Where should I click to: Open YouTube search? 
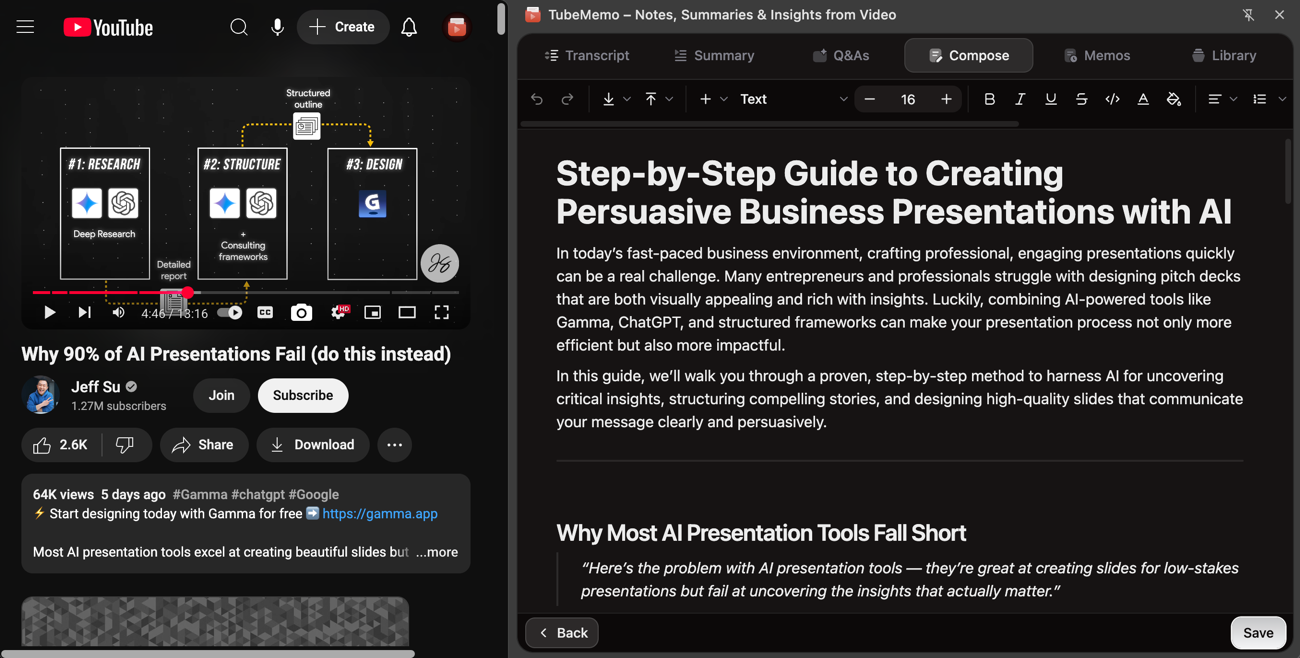[239, 27]
